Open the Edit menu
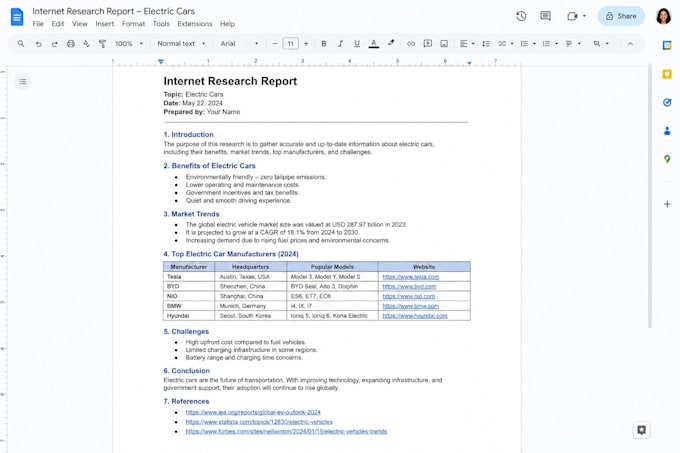The image size is (680, 453). tap(58, 24)
